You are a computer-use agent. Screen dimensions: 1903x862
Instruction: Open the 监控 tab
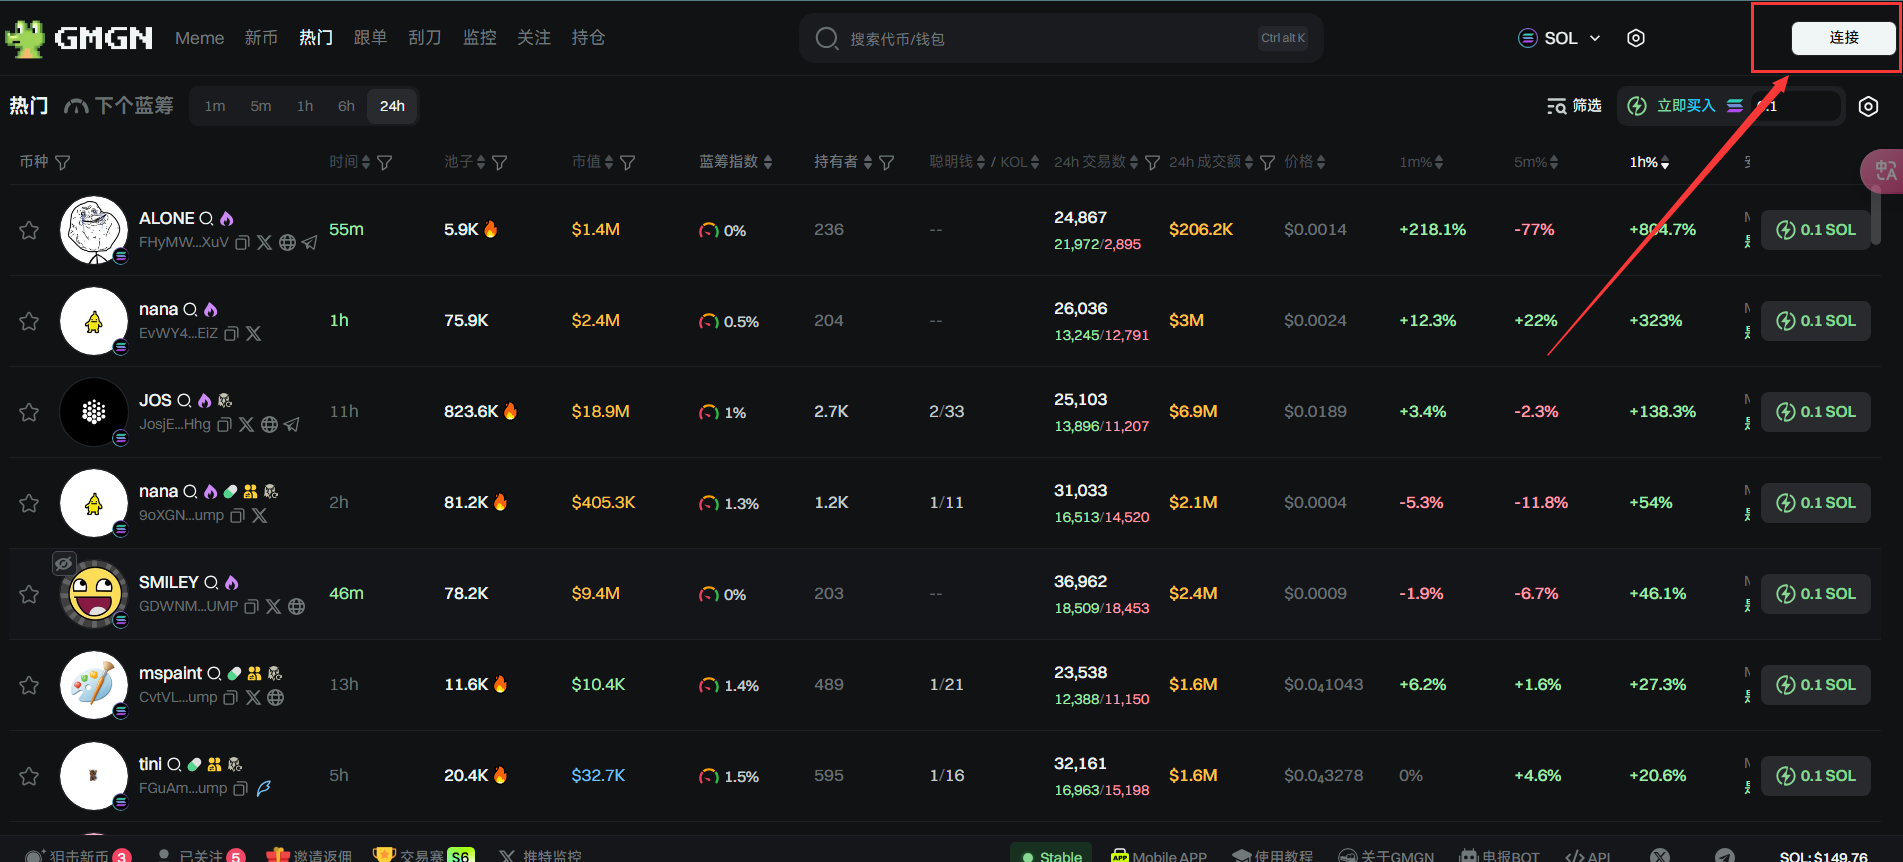pos(479,38)
